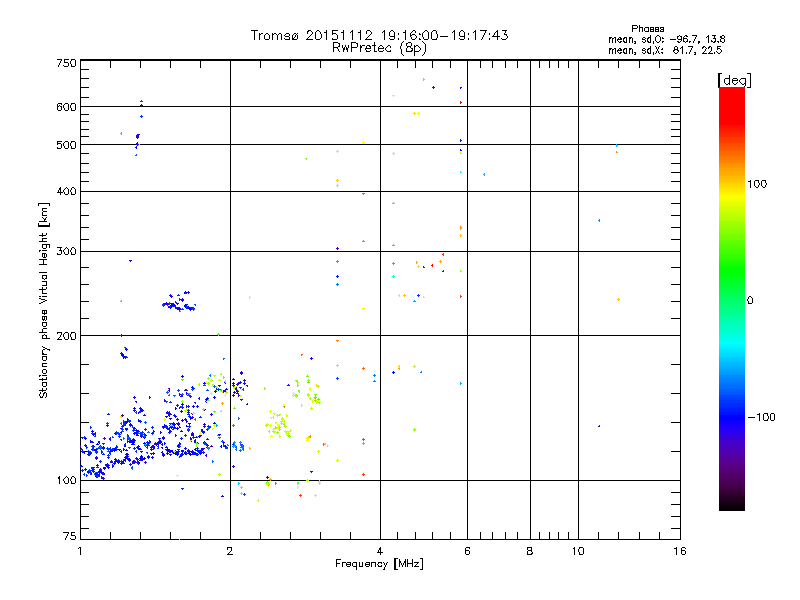Select the 'RwPretec (8p)' subtitle

coord(379,48)
